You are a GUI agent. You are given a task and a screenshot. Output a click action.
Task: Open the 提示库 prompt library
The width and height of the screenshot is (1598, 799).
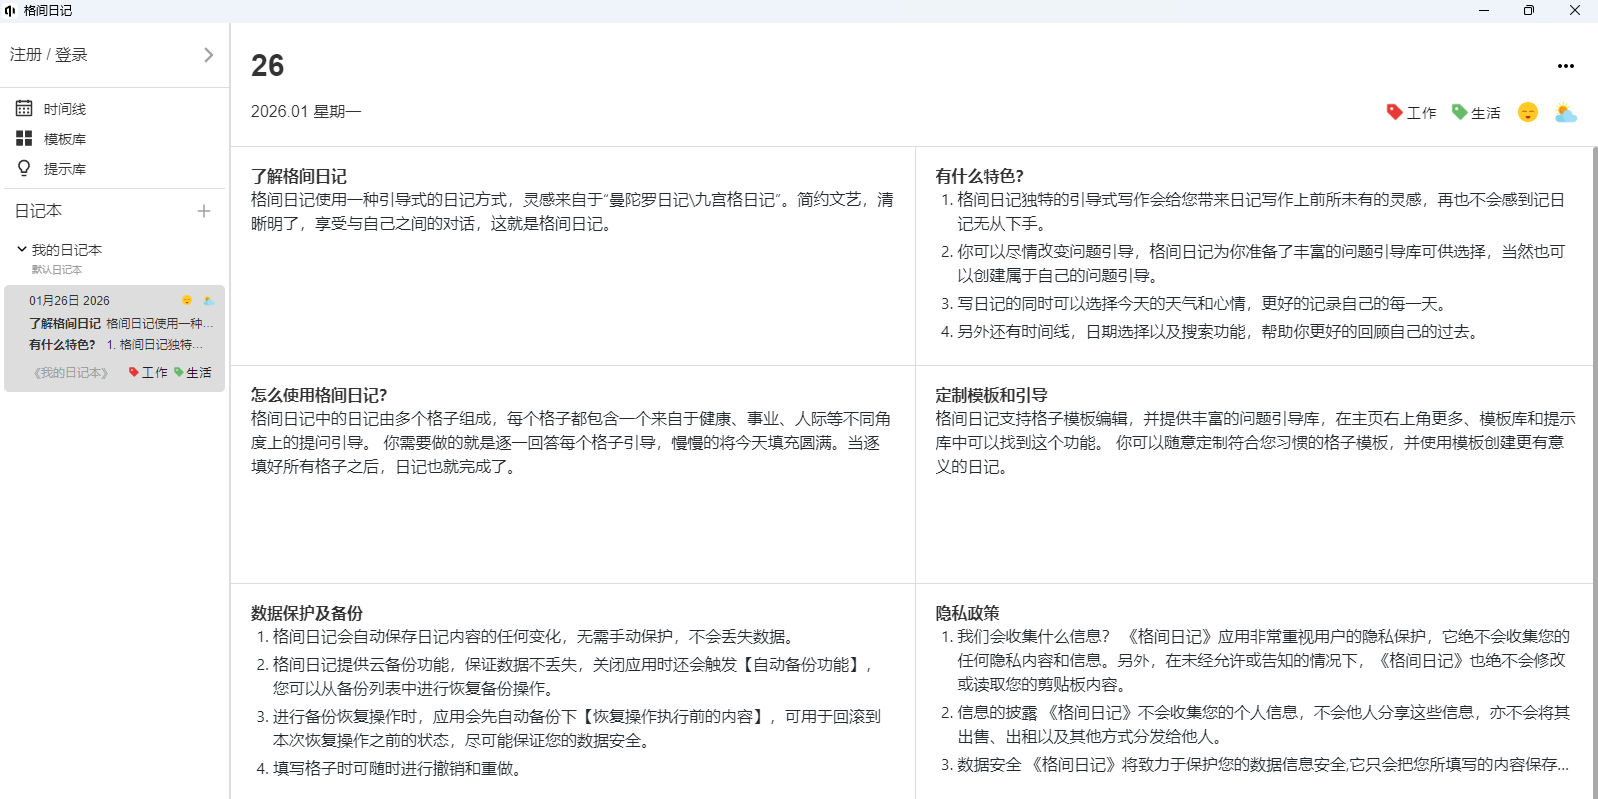point(64,169)
